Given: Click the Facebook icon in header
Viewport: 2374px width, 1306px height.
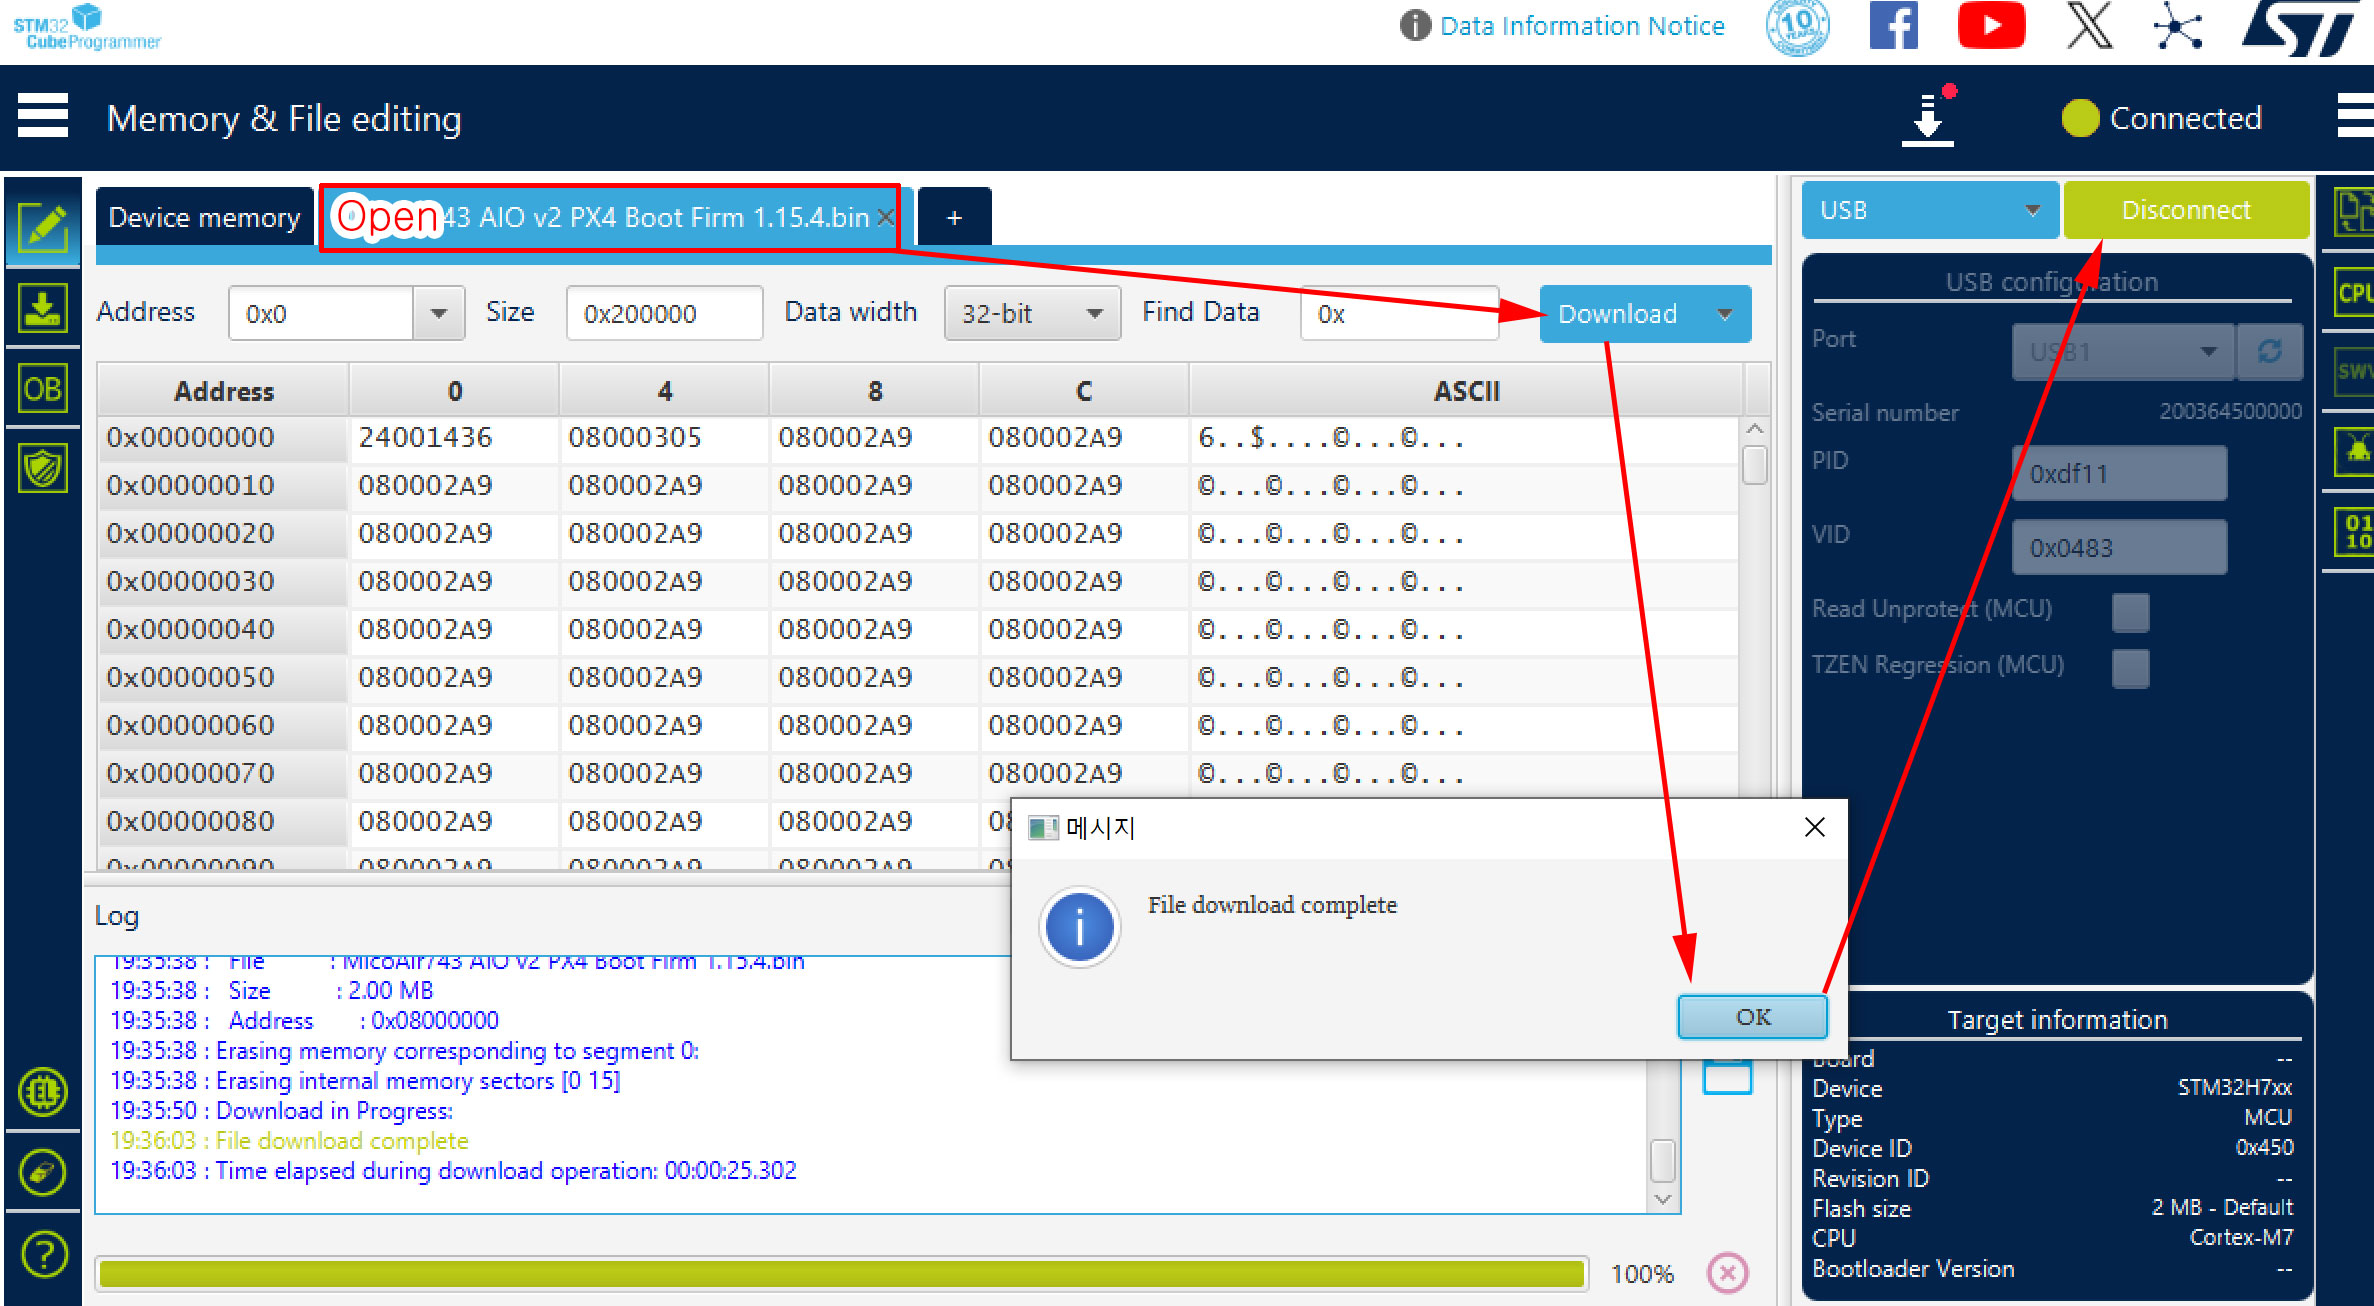Looking at the screenshot, I should tap(1893, 27).
